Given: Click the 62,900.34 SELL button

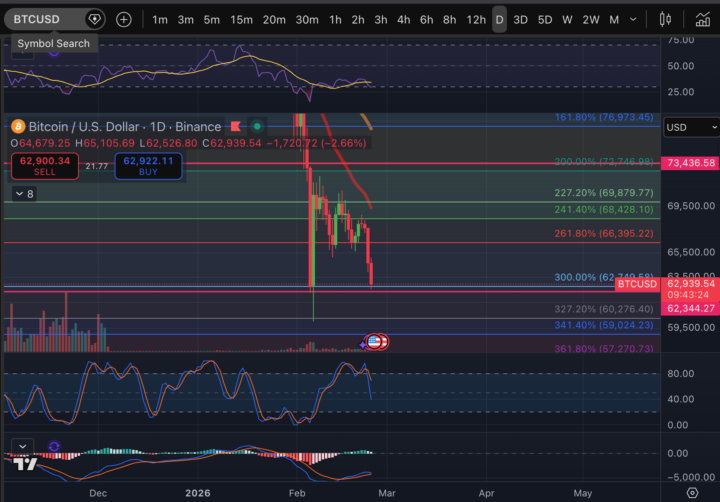Looking at the screenshot, I should tap(45, 166).
